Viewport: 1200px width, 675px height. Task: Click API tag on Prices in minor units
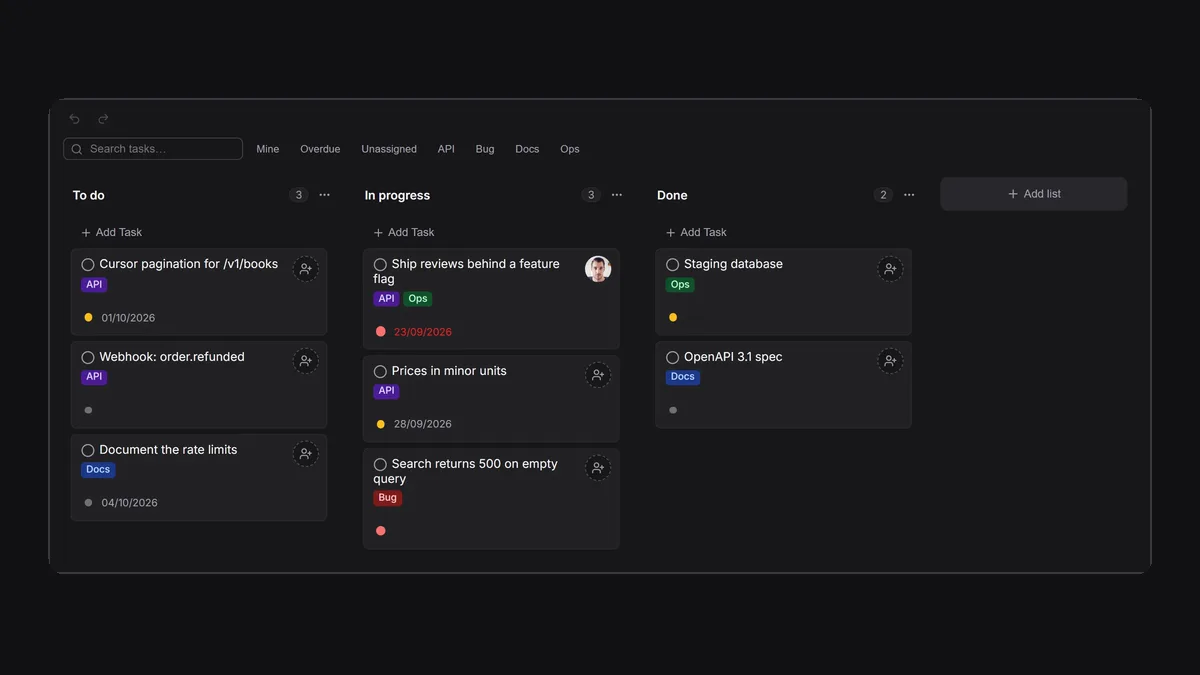tap(386, 391)
